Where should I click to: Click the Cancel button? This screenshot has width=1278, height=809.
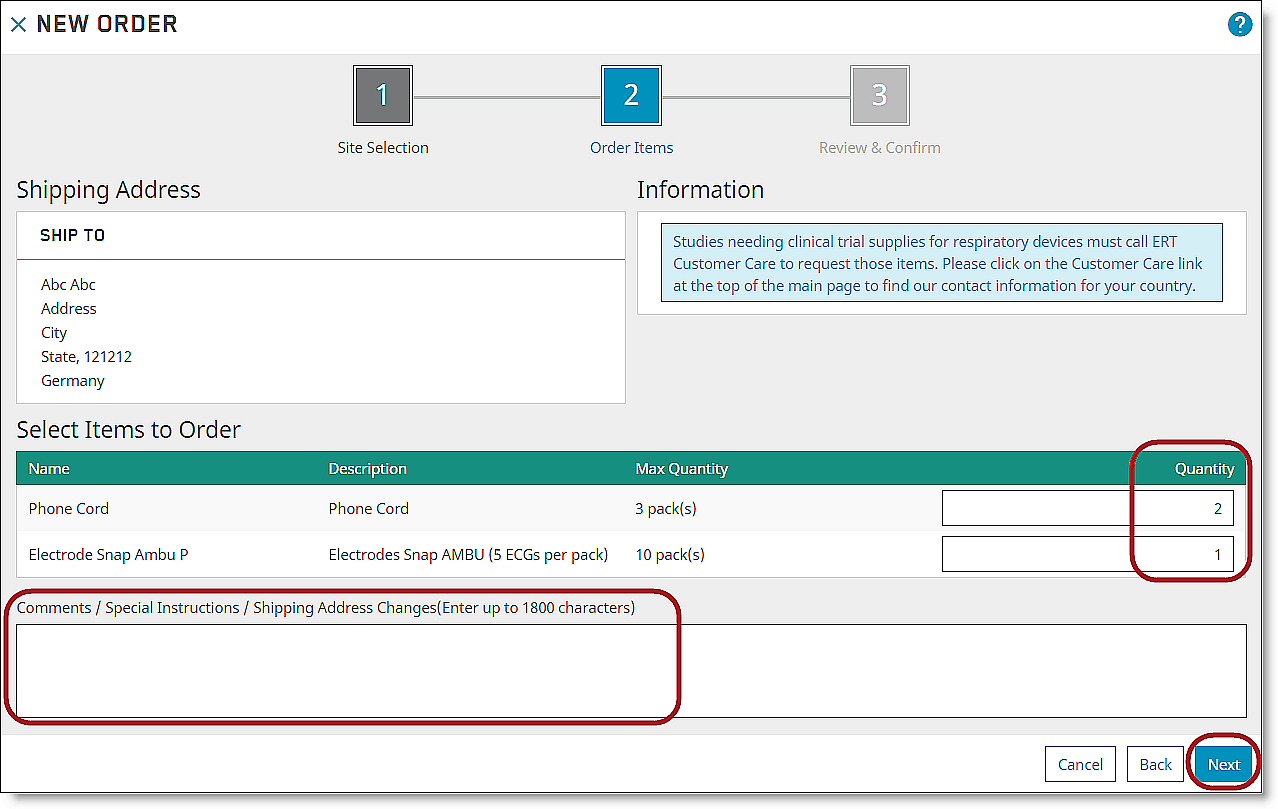(1080, 764)
